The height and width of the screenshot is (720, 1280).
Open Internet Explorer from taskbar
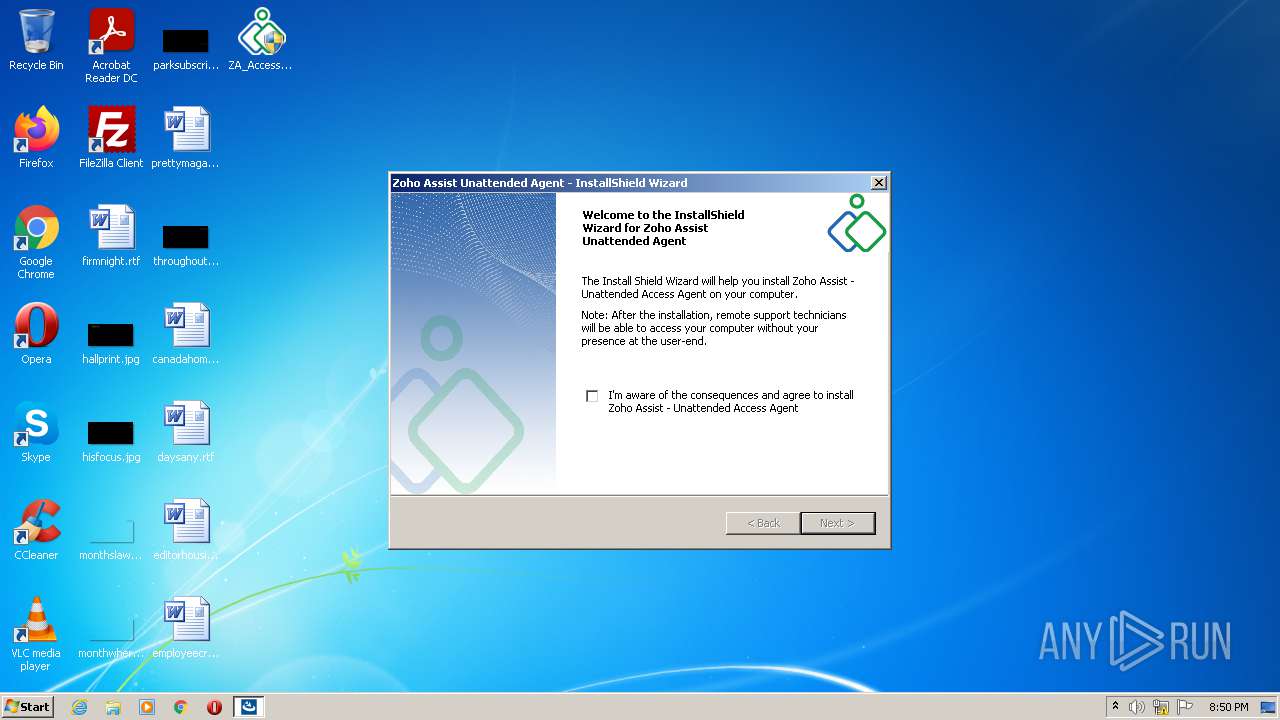pos(79,707)
